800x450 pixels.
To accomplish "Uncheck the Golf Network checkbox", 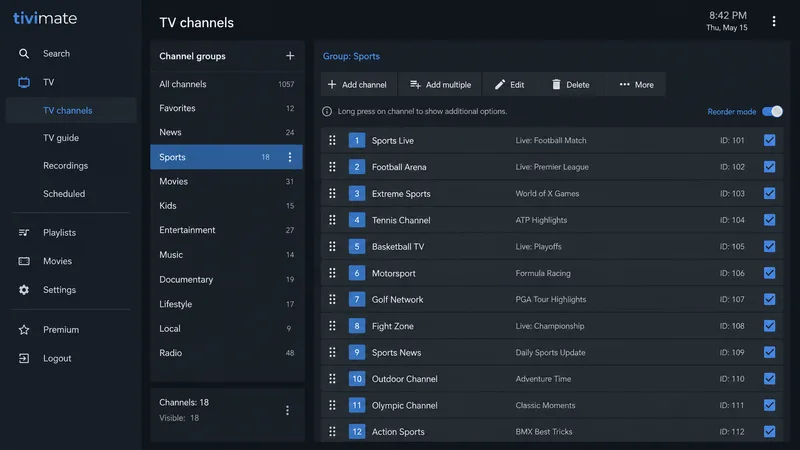I will pyautogui.click(x=769, y=299).
